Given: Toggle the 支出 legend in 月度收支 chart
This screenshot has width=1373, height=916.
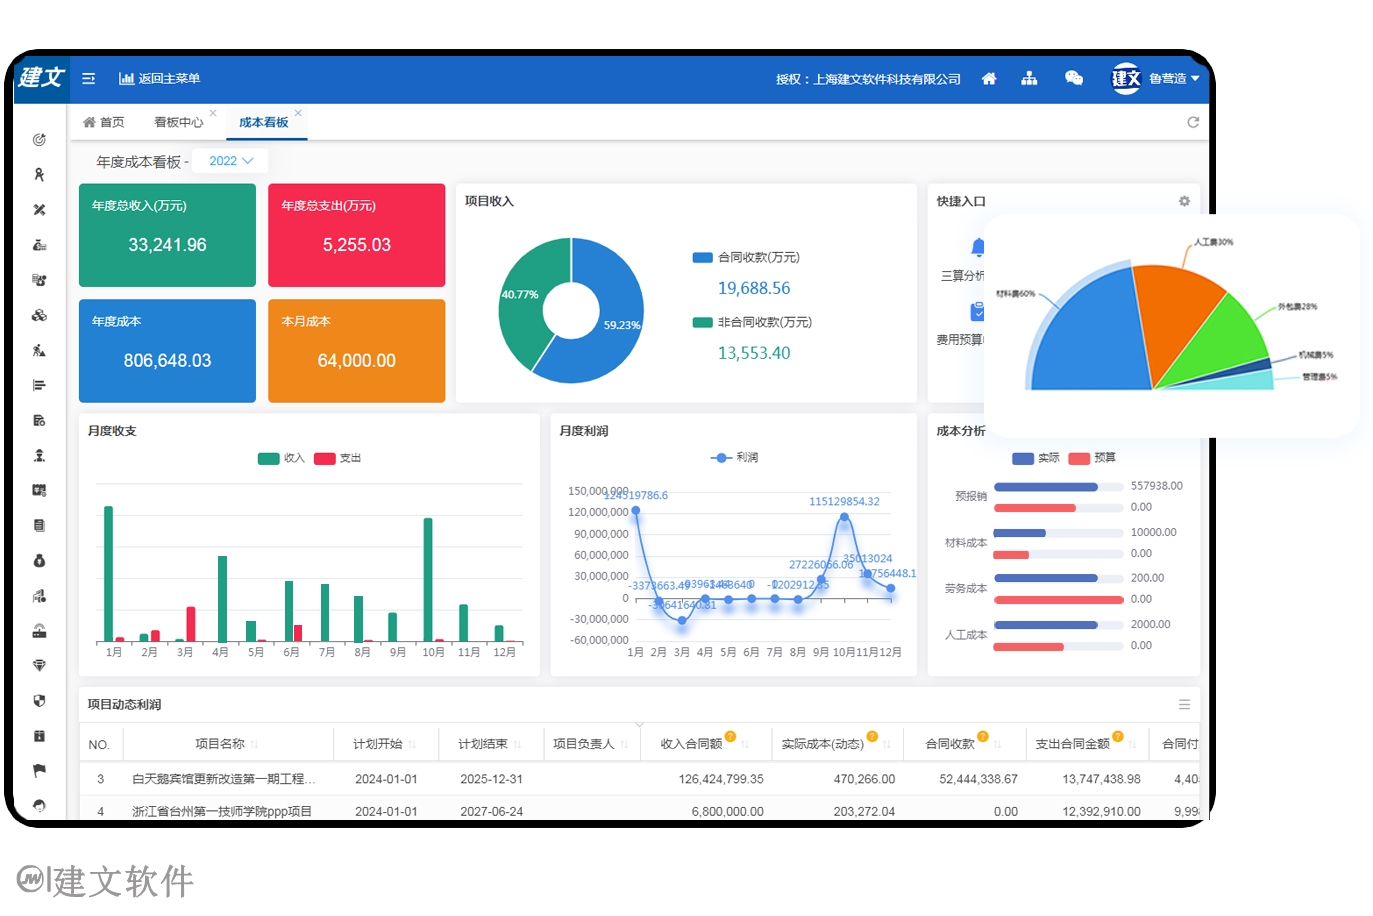Looking at the screenshot, I should pos(337,458).
